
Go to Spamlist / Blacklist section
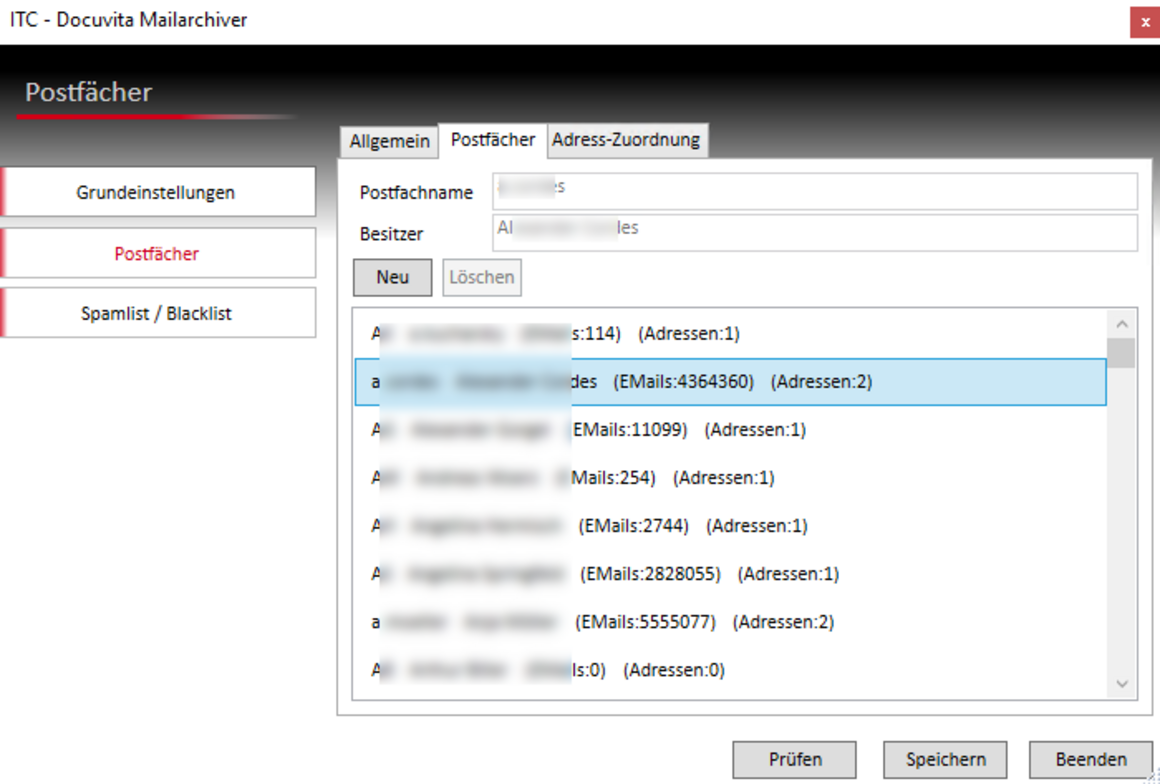157,313
